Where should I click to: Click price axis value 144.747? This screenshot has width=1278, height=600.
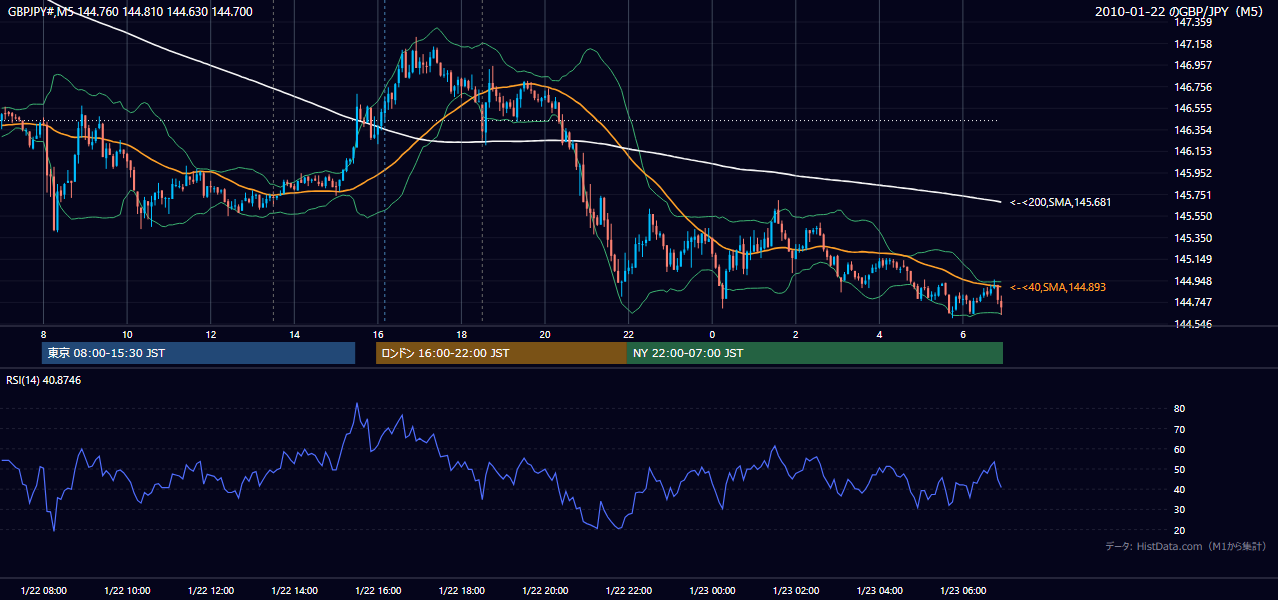click(x=1193, y=302)
